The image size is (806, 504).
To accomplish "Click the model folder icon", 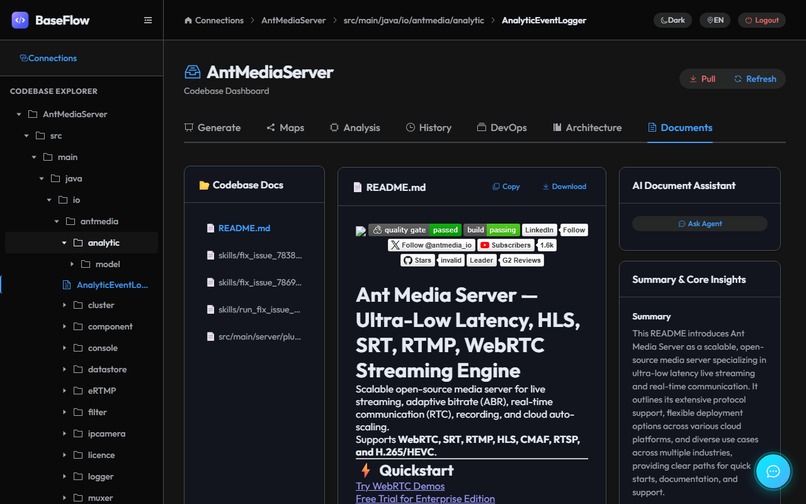I will 86,264.
